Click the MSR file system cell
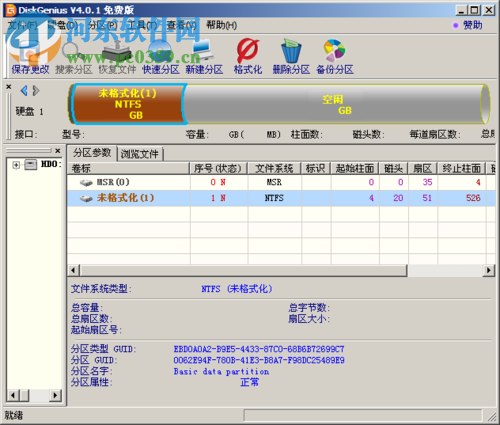The width and height of the screenshot is (500, 425). click(x=274, y=182)
